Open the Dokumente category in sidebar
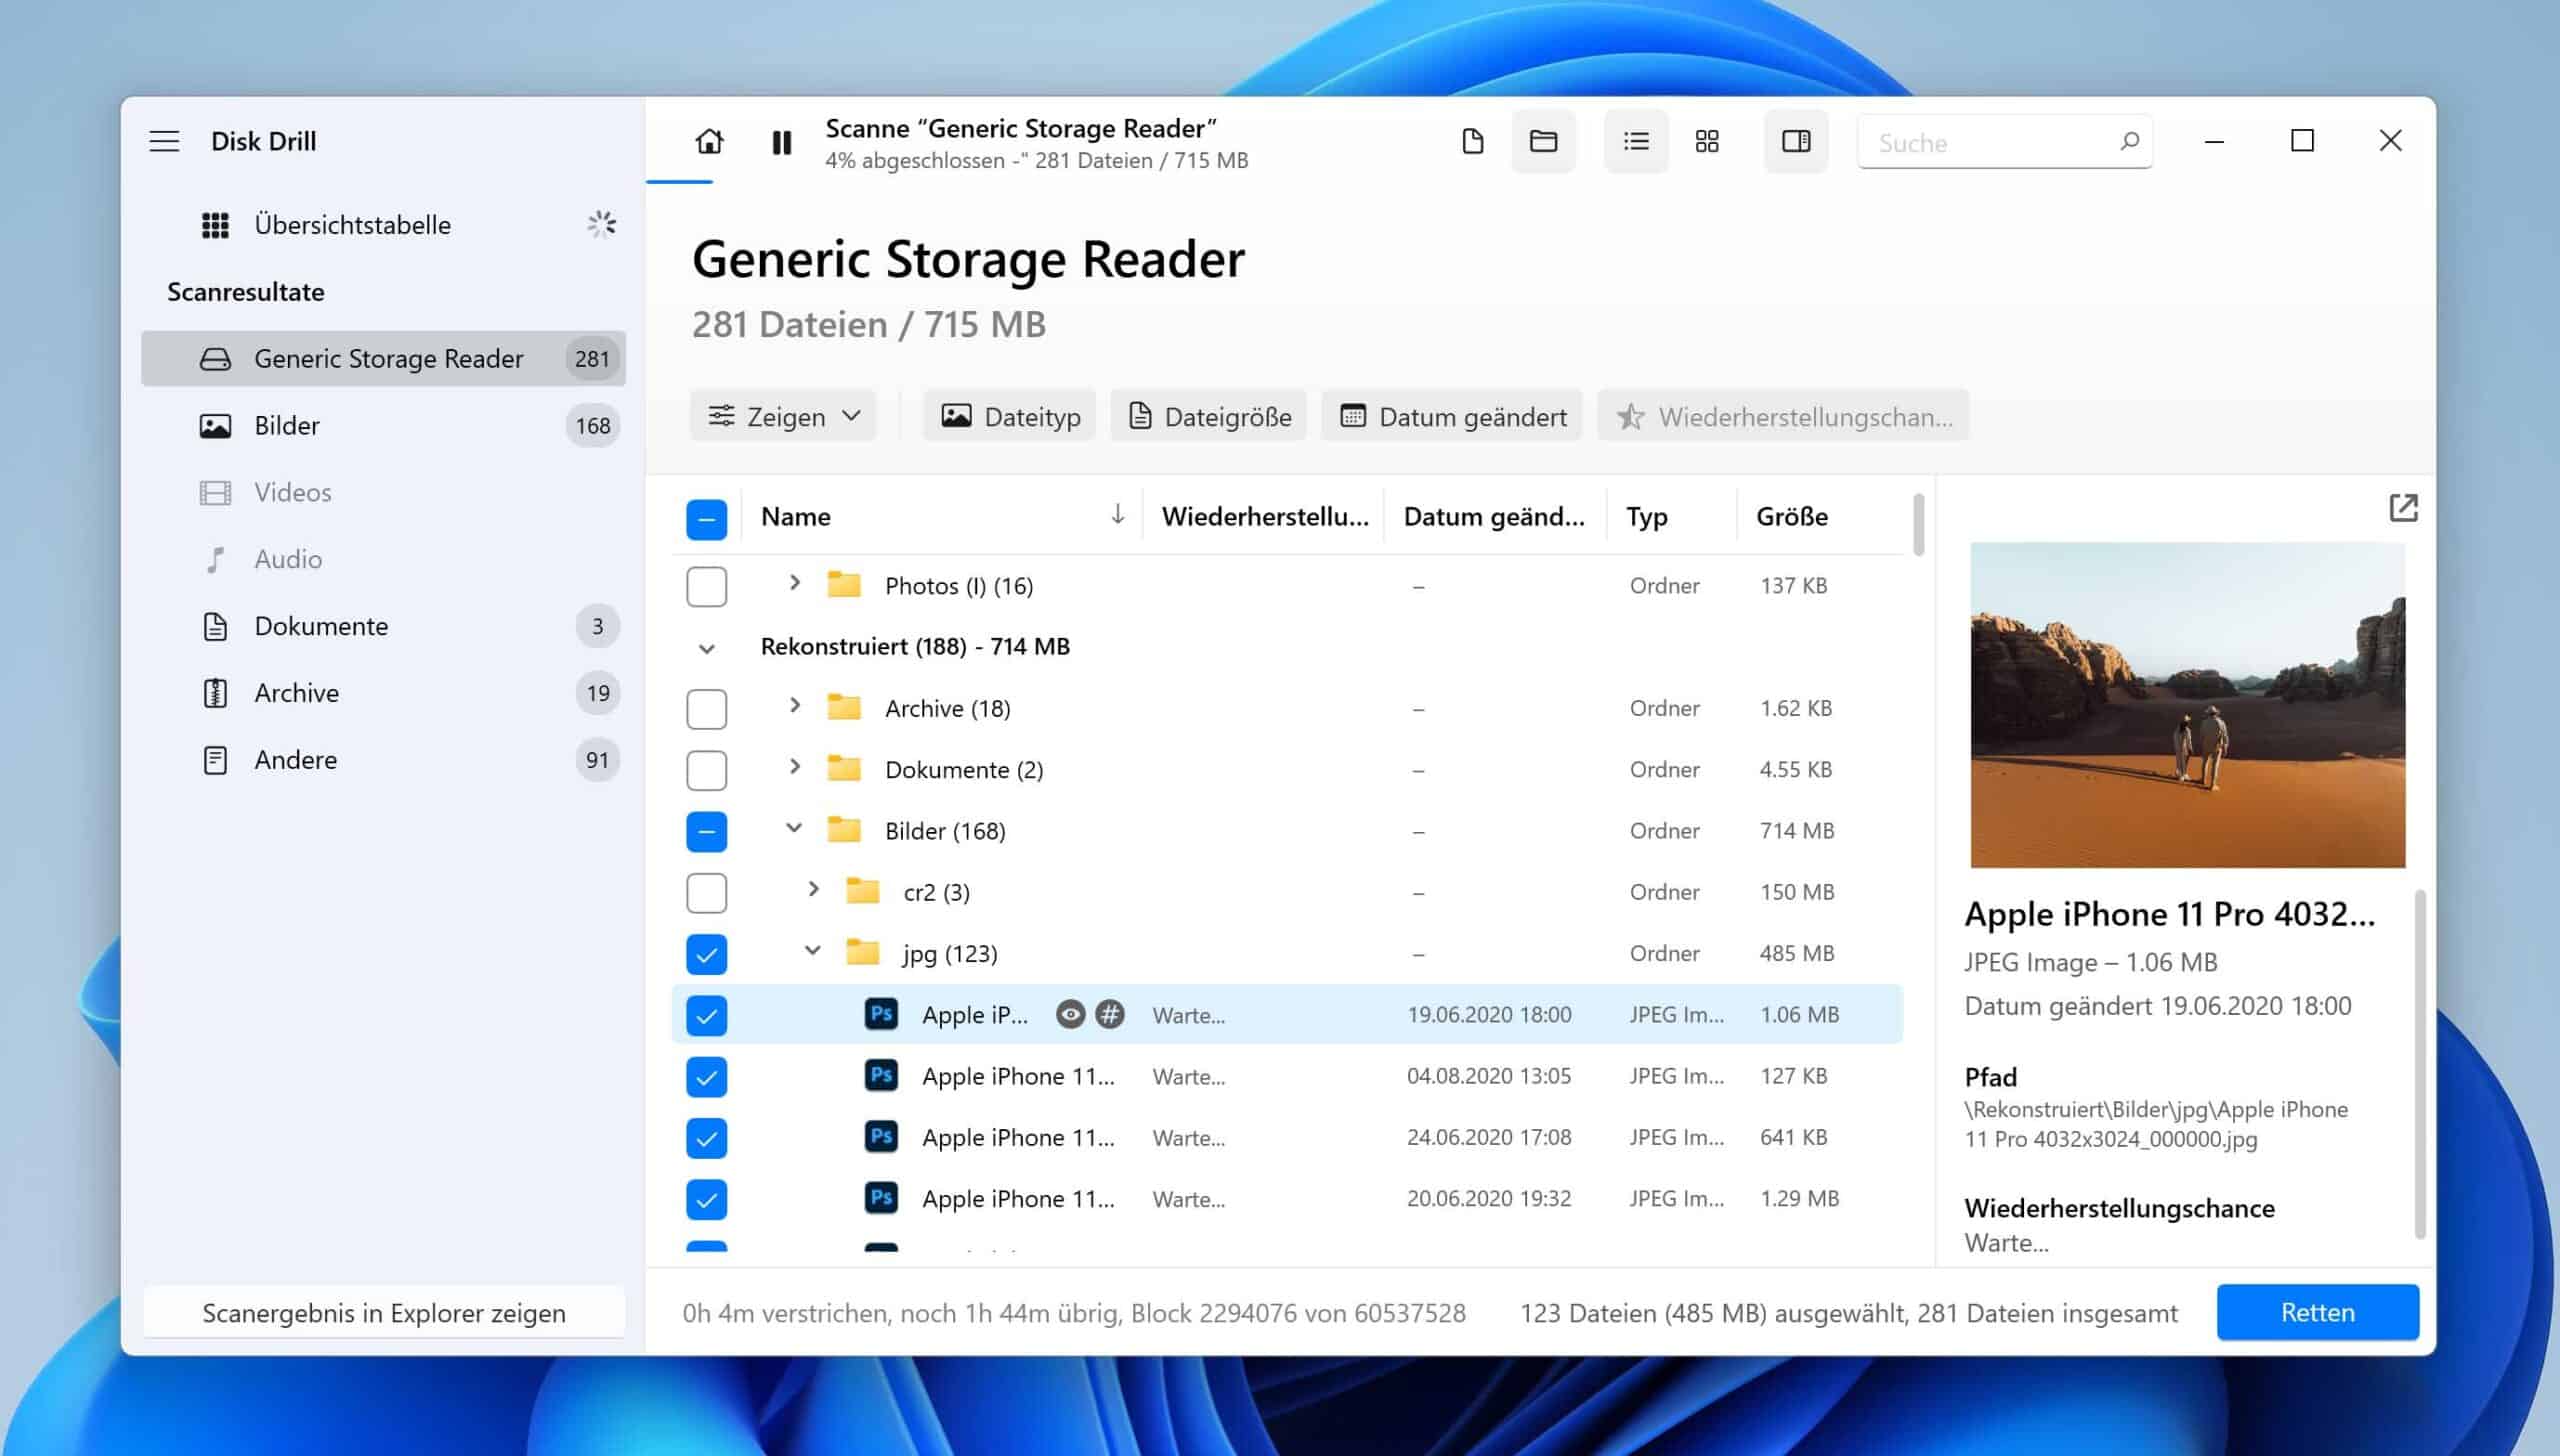The height and width of the screenshot is (1456, 2560). pos(384,626)
